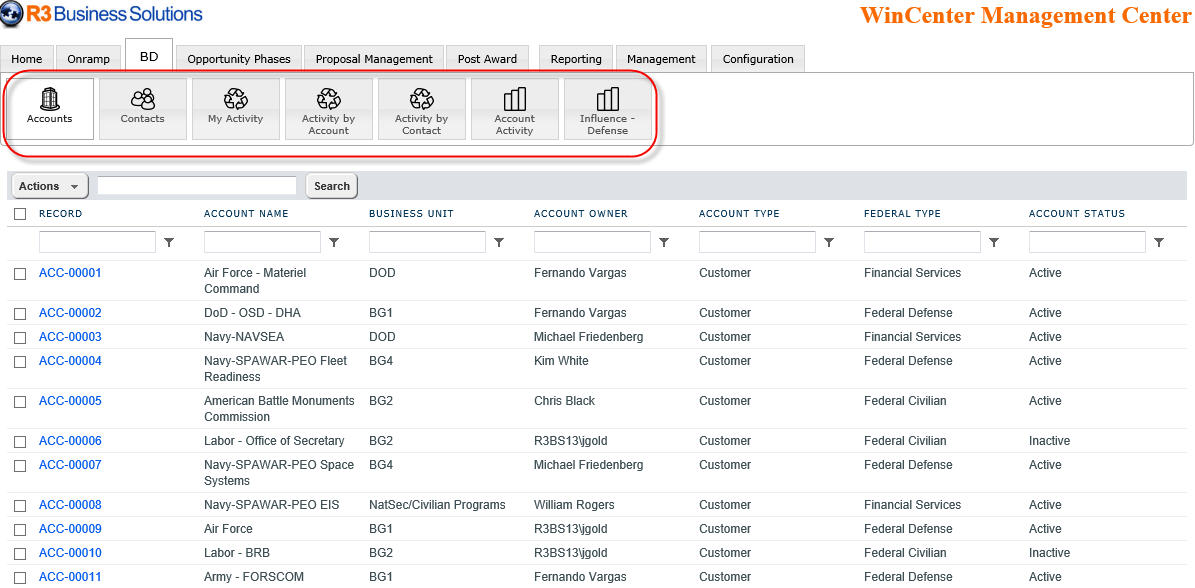Expand the Actions dropdown

[49, 186]
